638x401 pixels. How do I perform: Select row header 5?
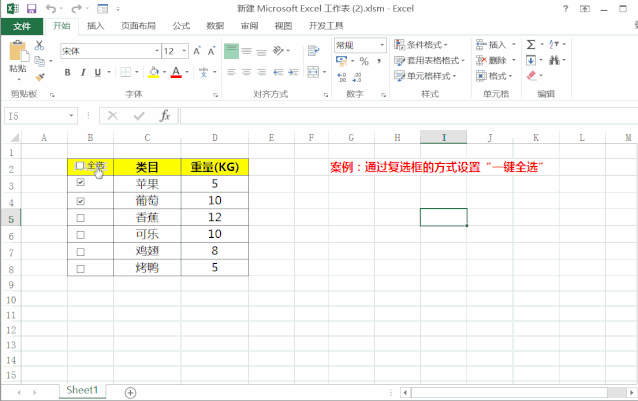[11, 219]
